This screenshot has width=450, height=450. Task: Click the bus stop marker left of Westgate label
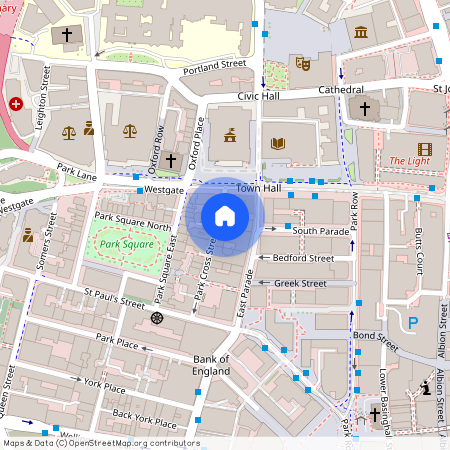(x=140, y=191)
